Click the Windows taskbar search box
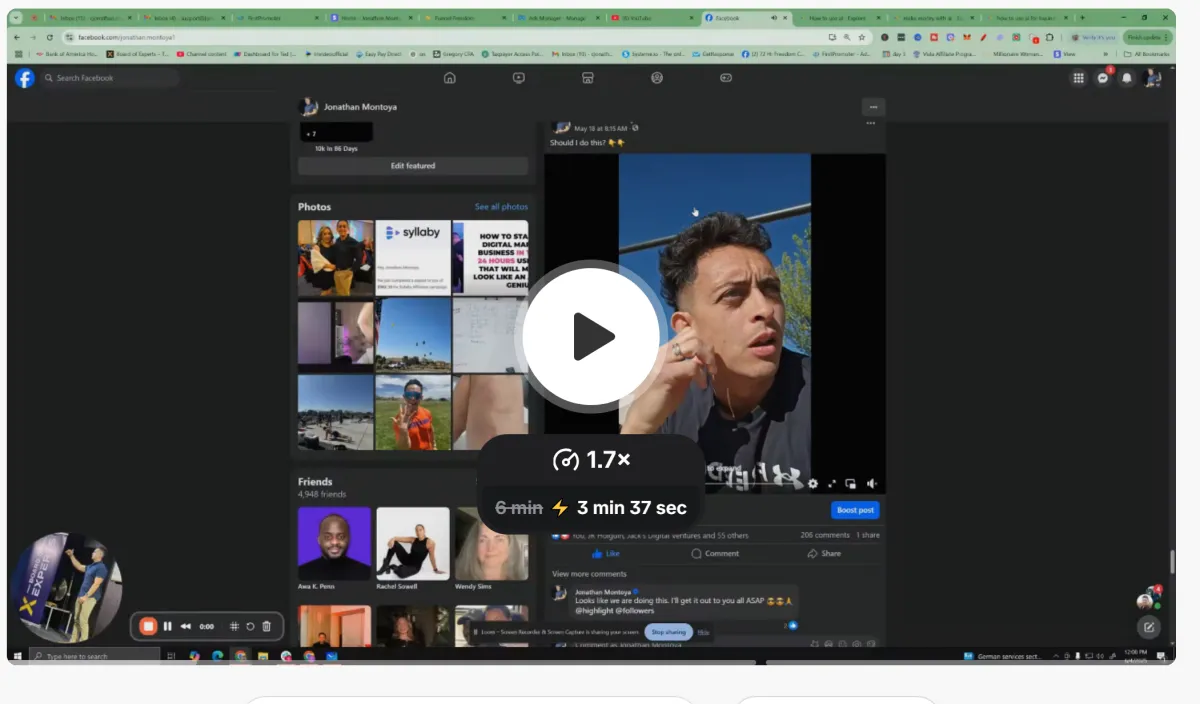The image size is (1200, 704). [x=95, y=656]
